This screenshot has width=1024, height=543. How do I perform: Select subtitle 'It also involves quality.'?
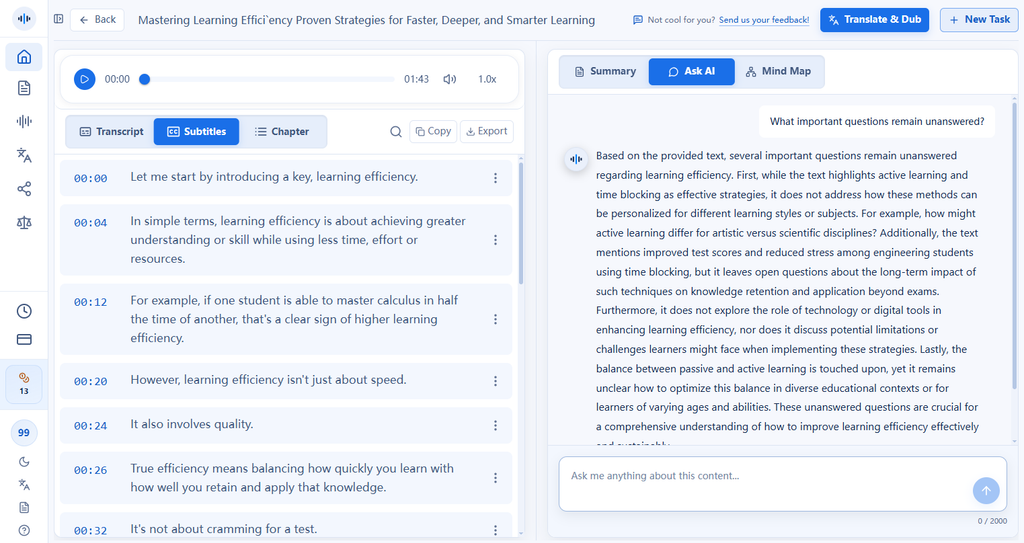tap(191, 424)
